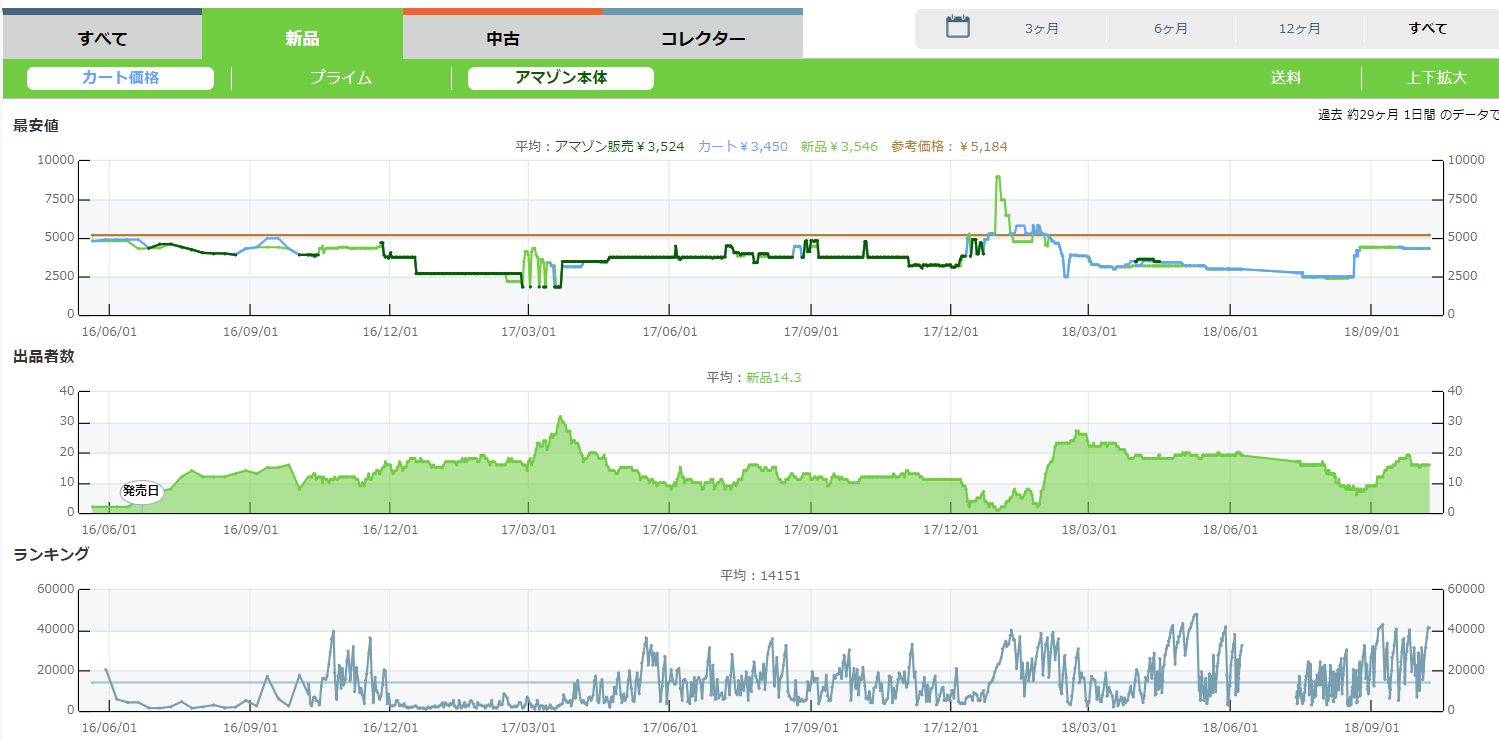Click the 9000 yen price spike peak
The height and width of the screenshot is (740, 1499).
pos(998,177)
